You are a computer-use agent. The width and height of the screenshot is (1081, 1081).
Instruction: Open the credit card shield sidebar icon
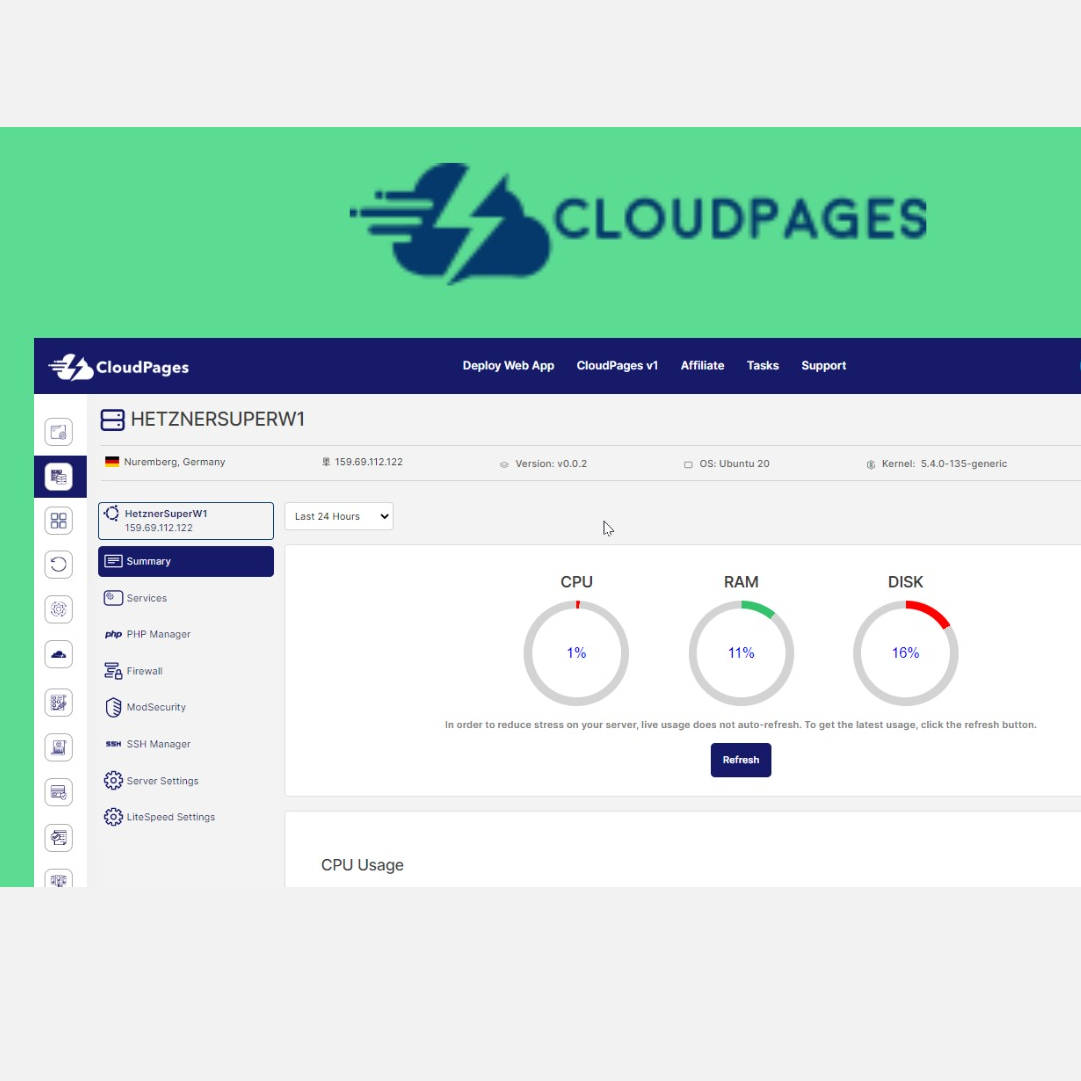(x=59, y=792)
